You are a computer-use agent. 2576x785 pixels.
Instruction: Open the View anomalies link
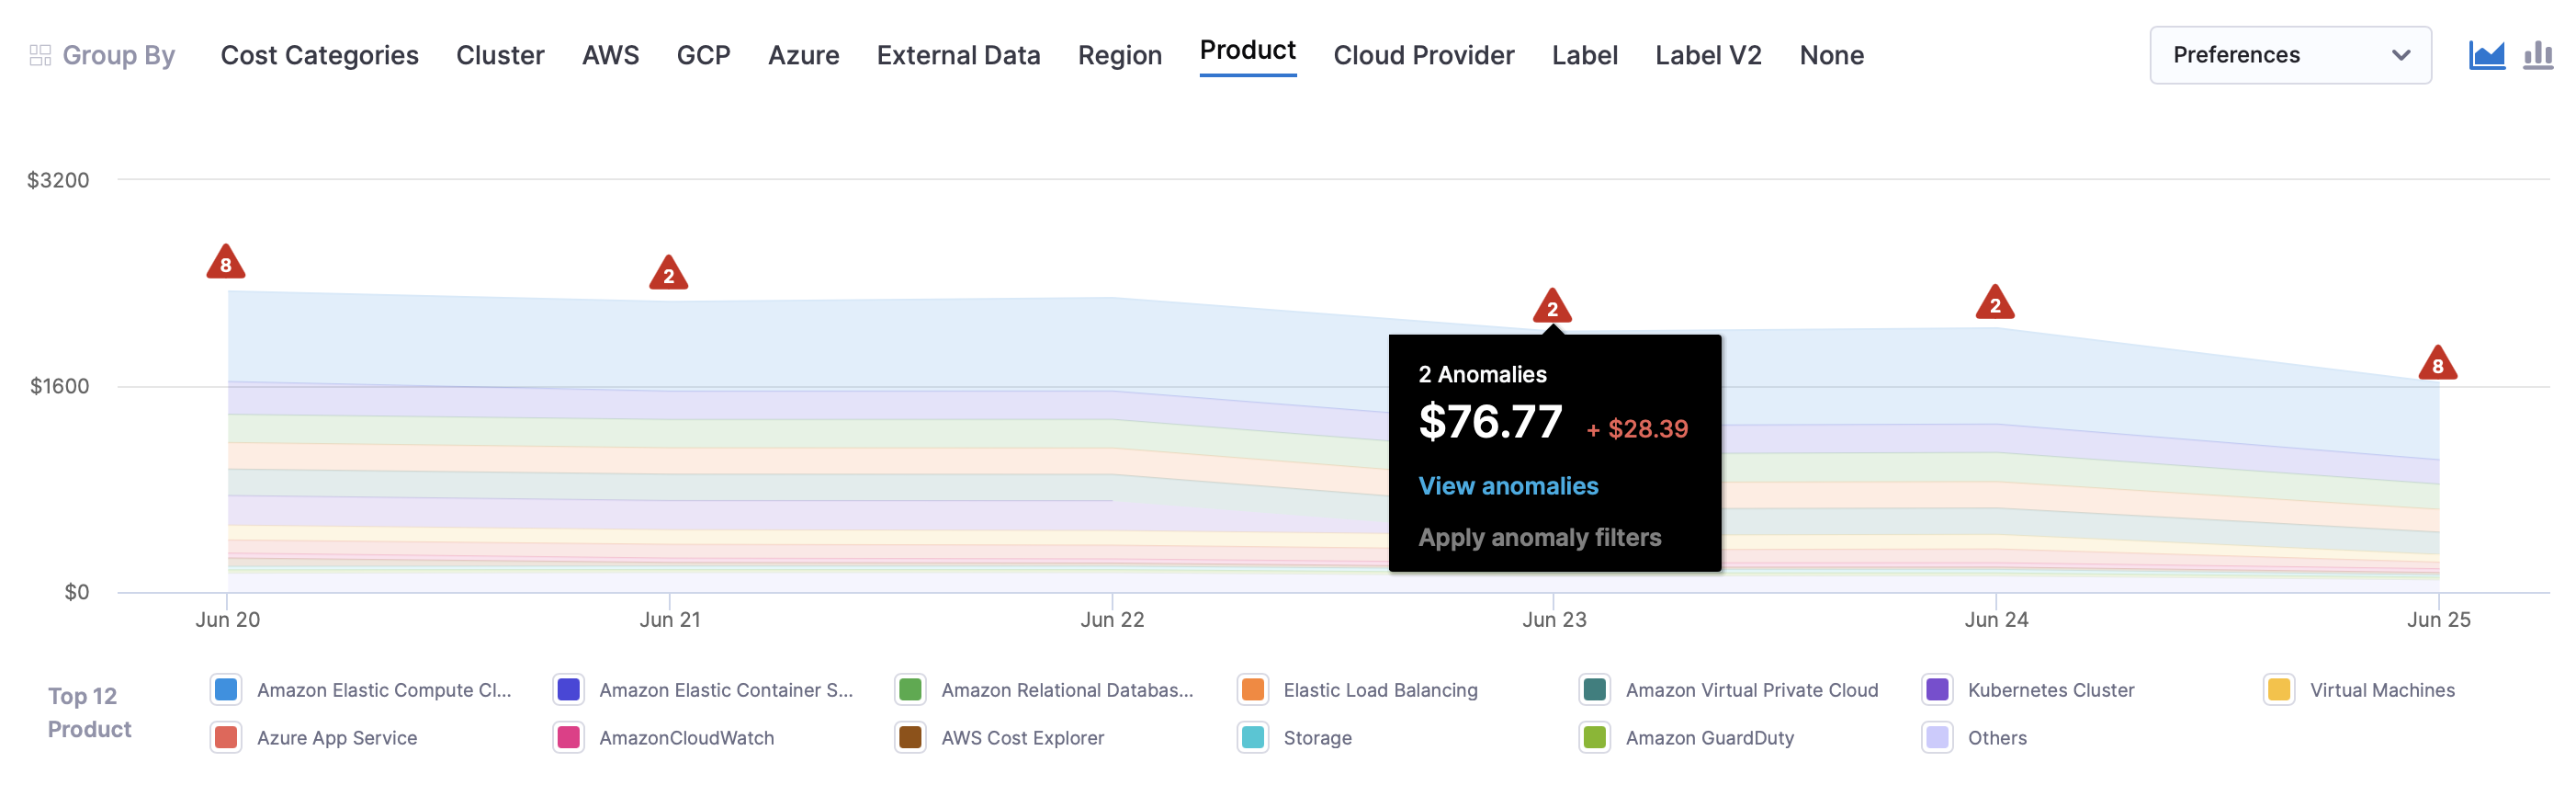(x=1508, y=486)
